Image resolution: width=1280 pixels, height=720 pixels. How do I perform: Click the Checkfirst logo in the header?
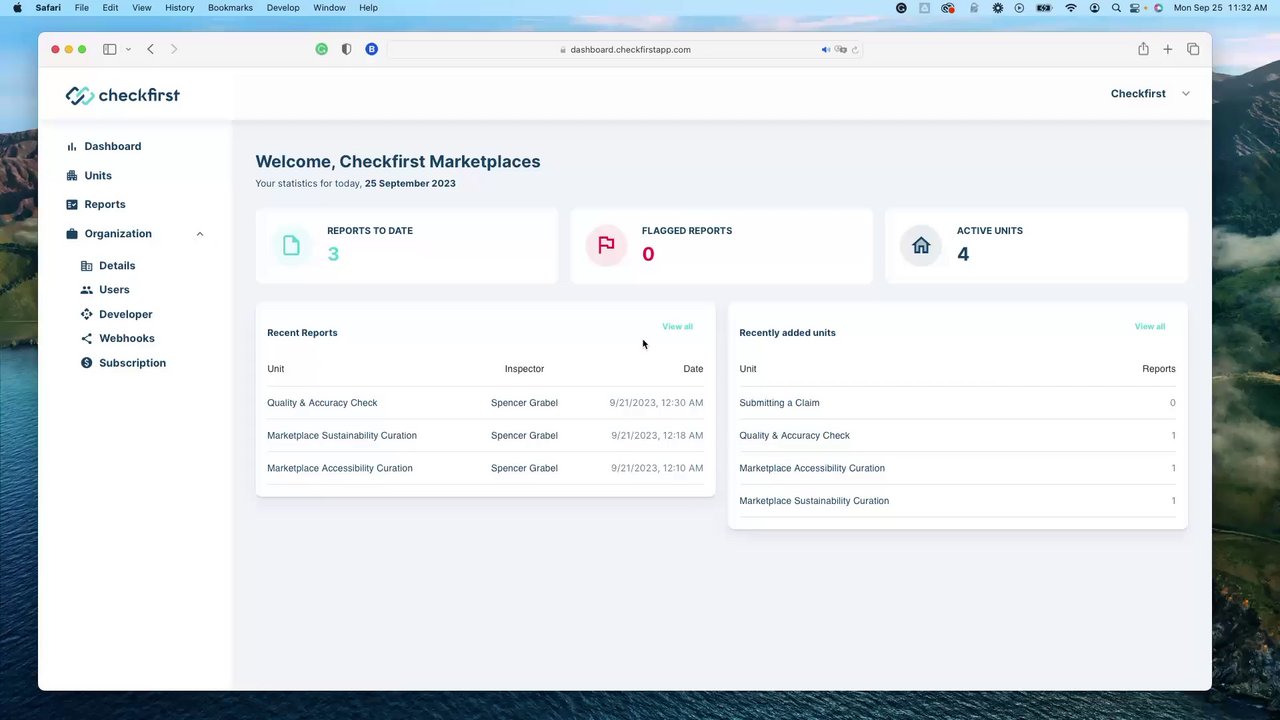point(122,95)
